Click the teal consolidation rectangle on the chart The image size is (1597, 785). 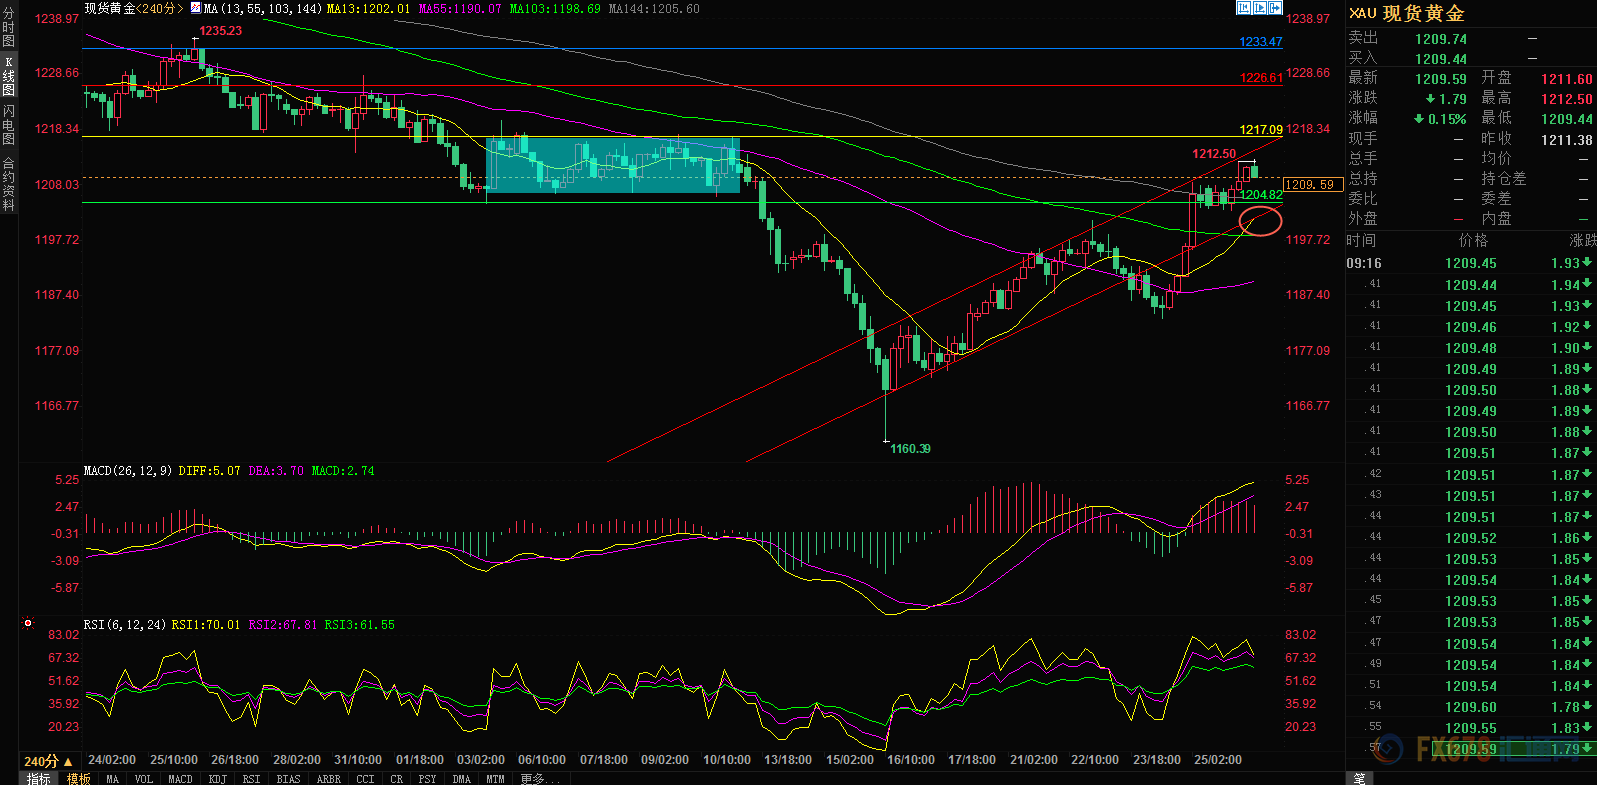[612, 165]
